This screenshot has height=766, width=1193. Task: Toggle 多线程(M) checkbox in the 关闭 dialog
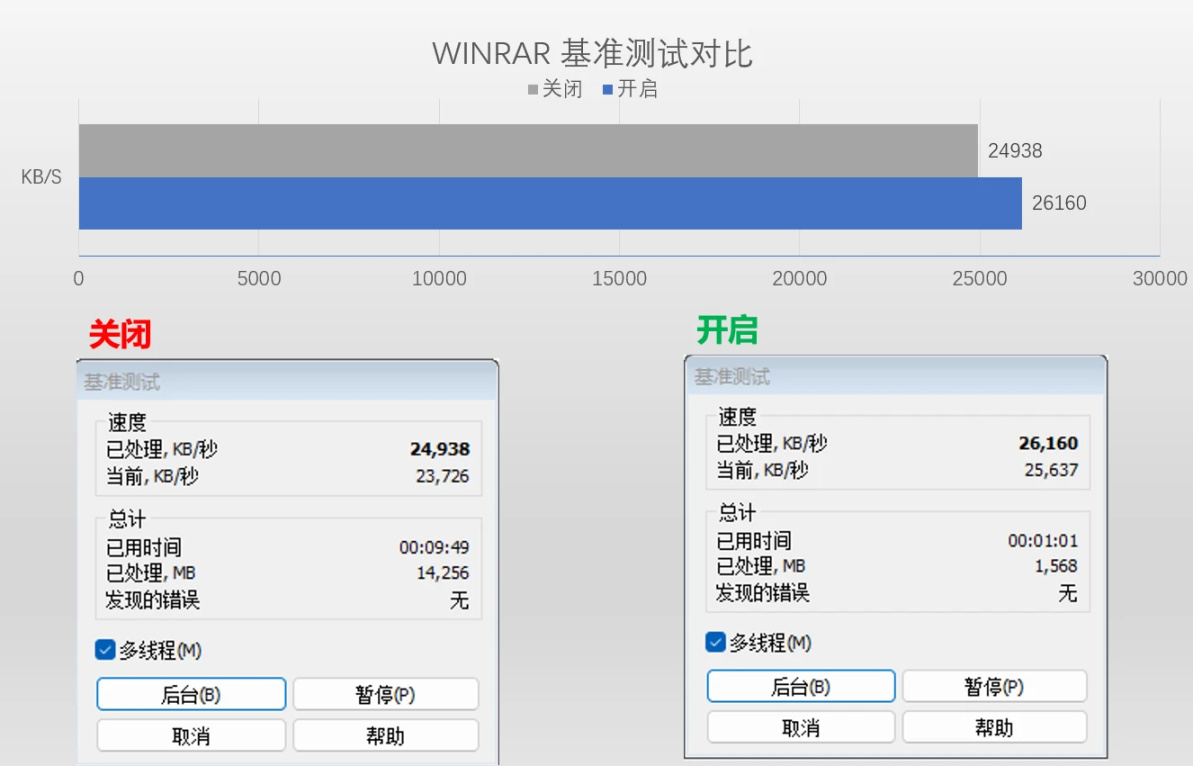pyautogui.click(x=105, y=650)
